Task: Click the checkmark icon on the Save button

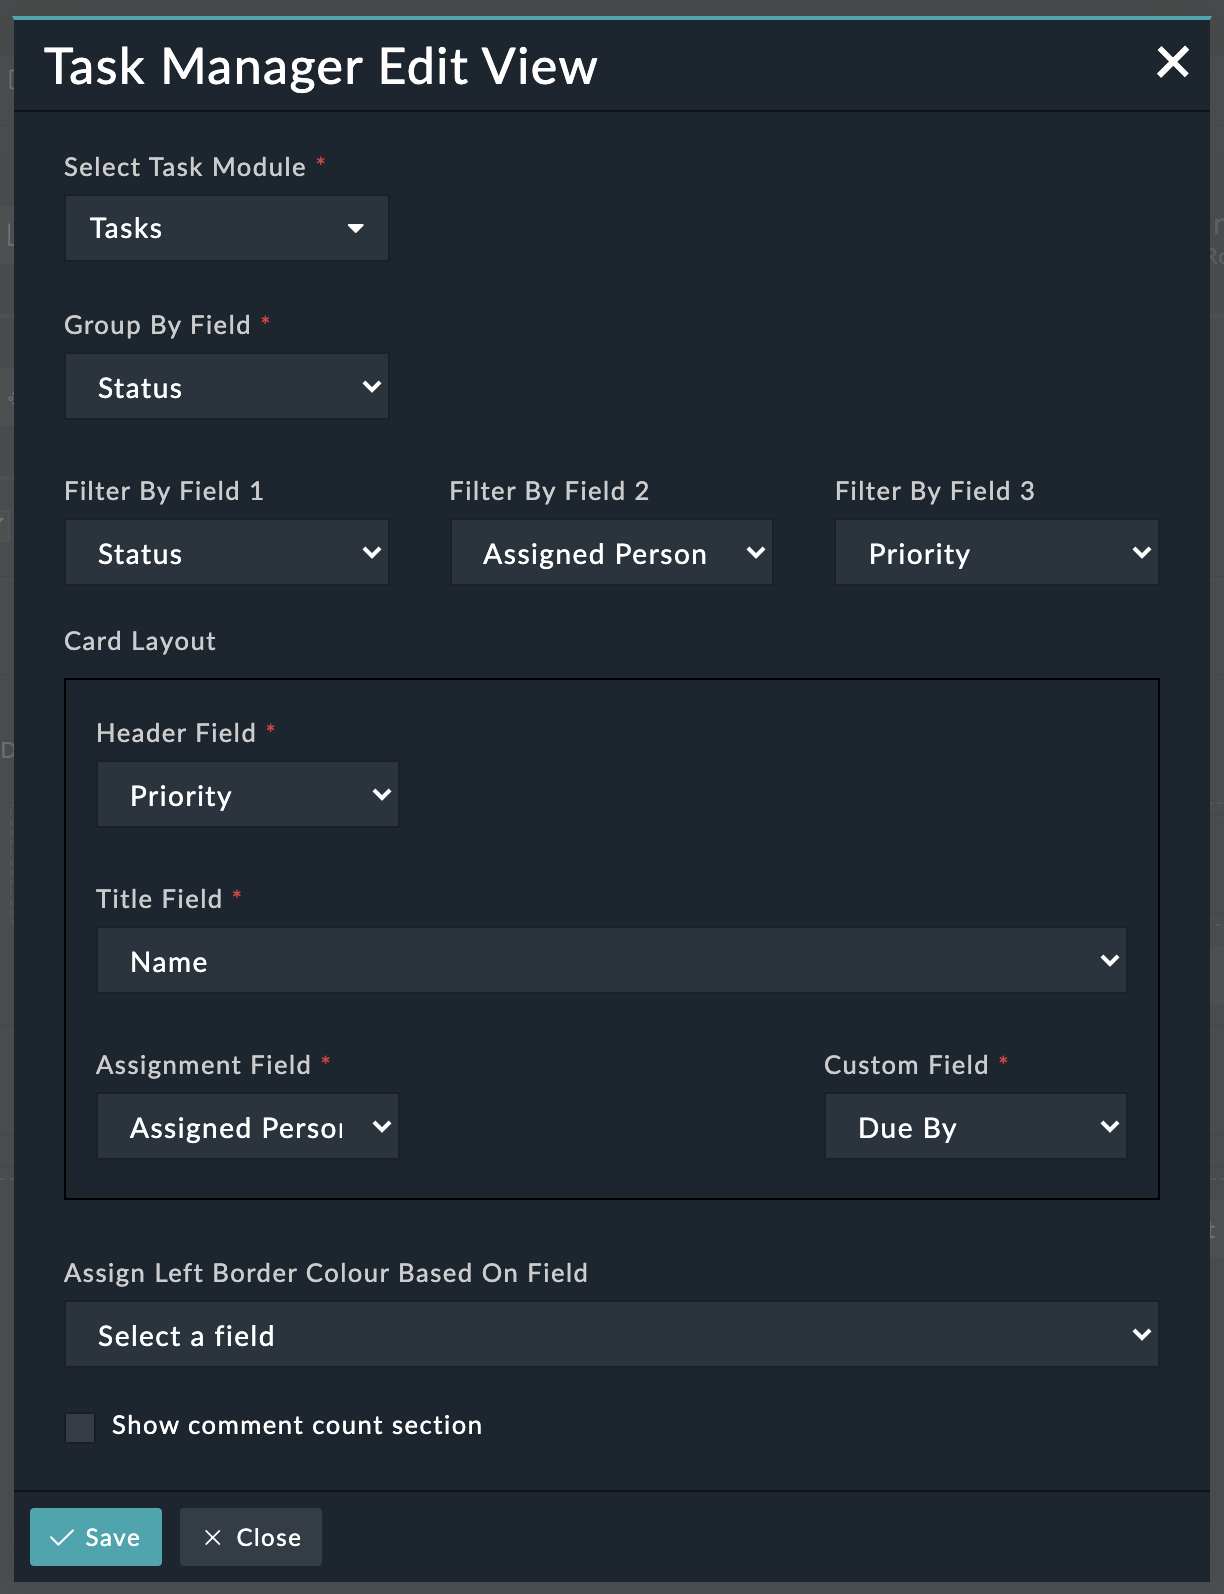Action: pyautogui.click(x=62, y=1537)
